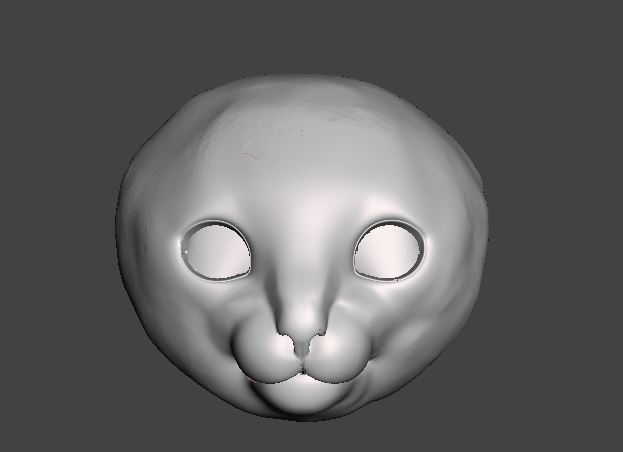This screenshot has width=623, height=452.
Task: Click the cheek area below left eye hole
Action: pos(205,310)
